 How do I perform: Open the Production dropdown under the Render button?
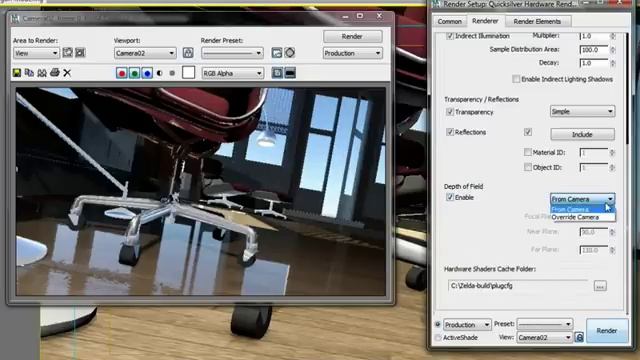click(x=352, y=53)
